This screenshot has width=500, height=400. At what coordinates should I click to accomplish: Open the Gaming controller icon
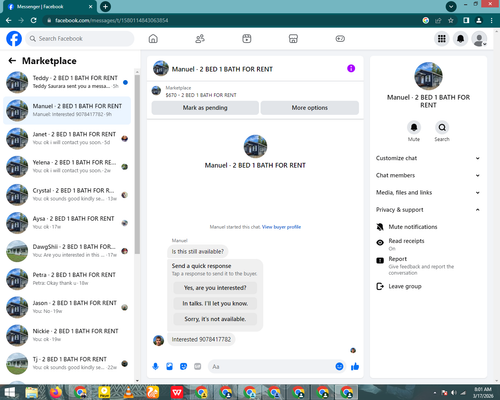point(340,39)
